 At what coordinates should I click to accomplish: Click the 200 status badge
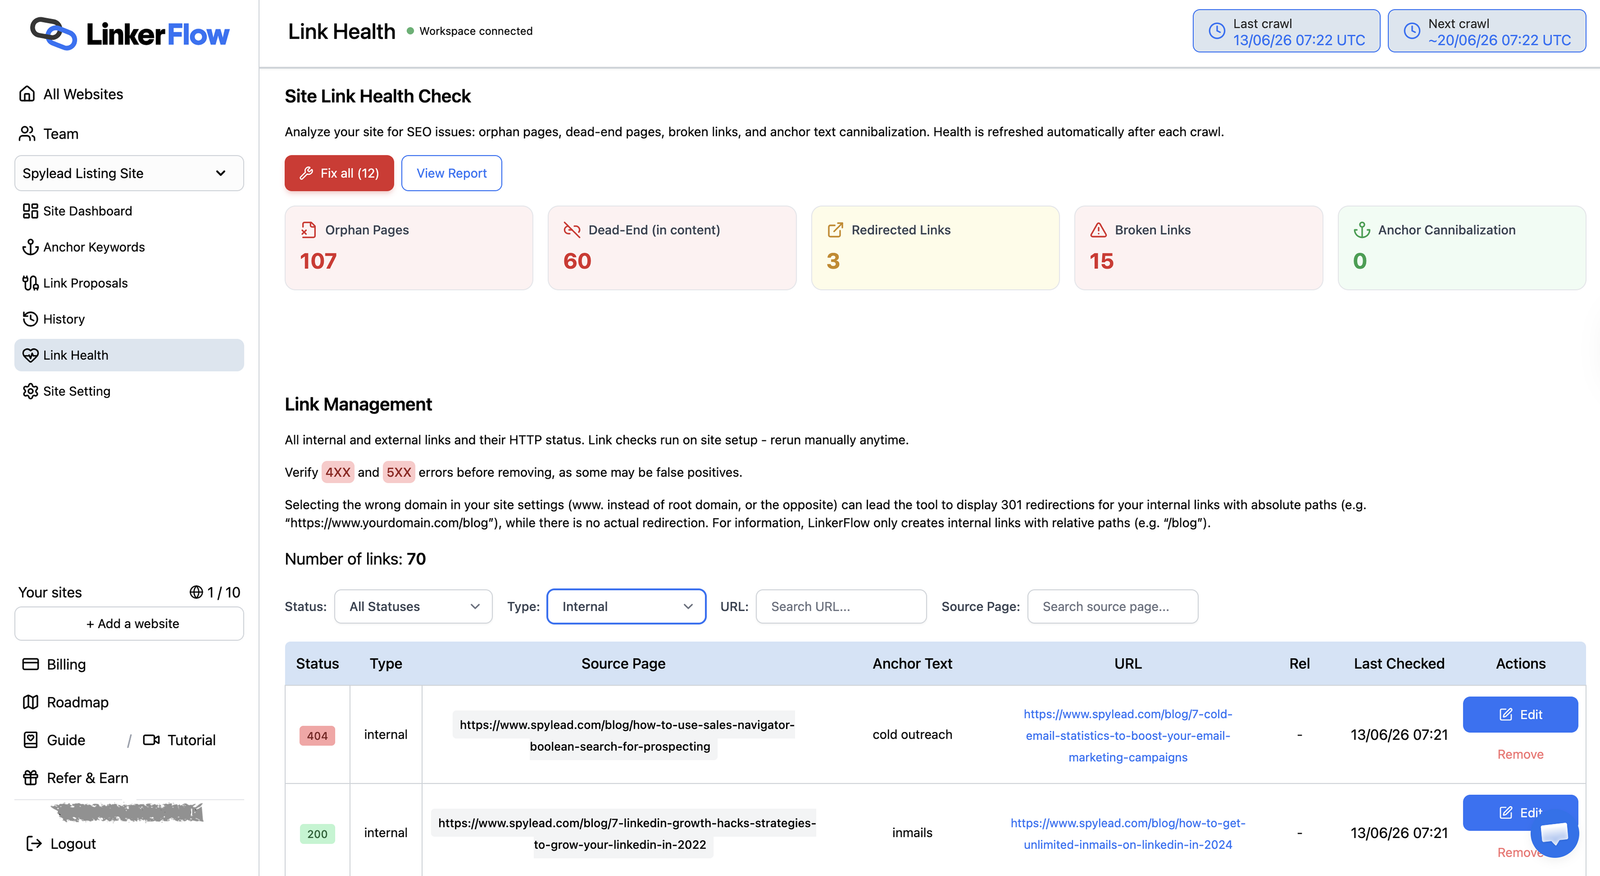pyautogui.click(x=317, y=834)
